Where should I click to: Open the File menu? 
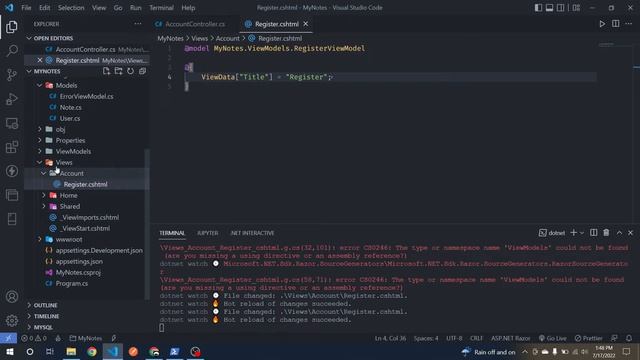(26, 7)
